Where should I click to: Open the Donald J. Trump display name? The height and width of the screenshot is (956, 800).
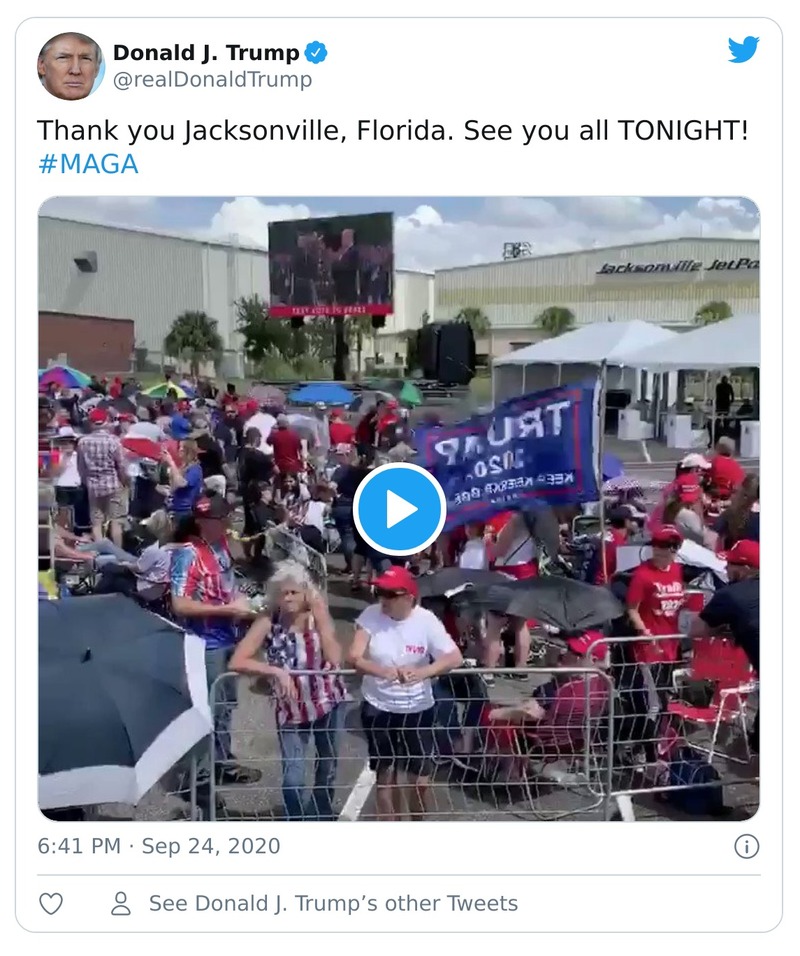point(206,52)
